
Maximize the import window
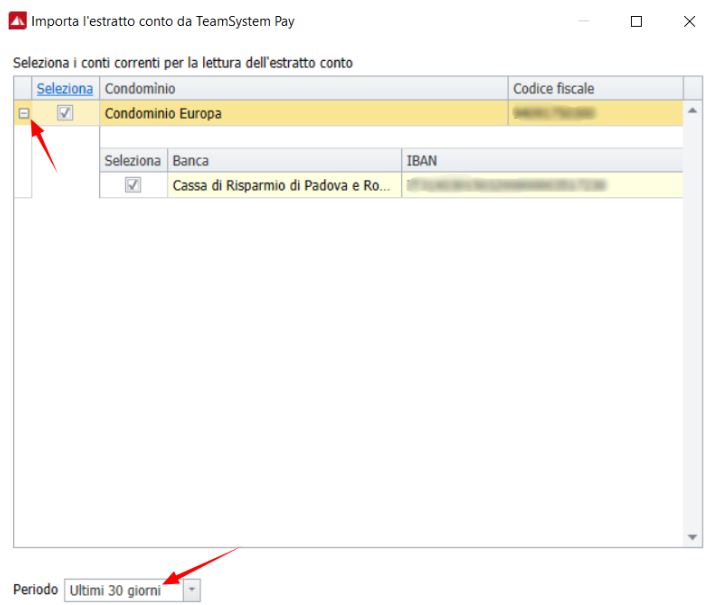(x=636, y=21)
